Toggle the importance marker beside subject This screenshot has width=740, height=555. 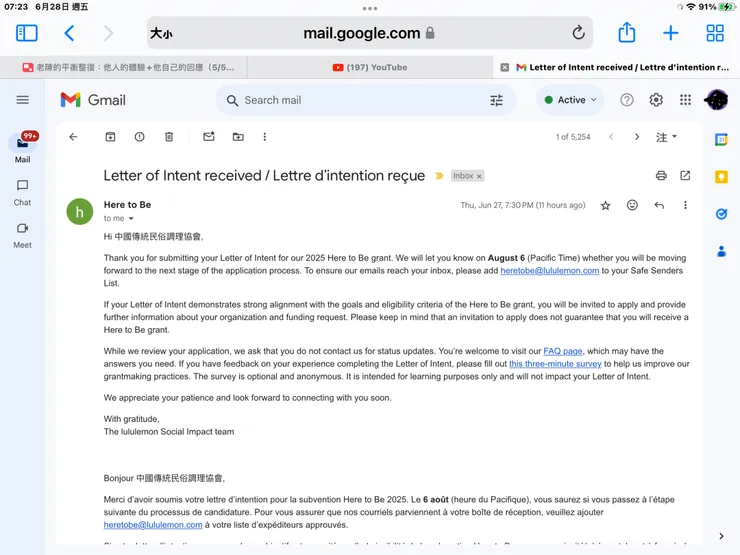point(439,176)
